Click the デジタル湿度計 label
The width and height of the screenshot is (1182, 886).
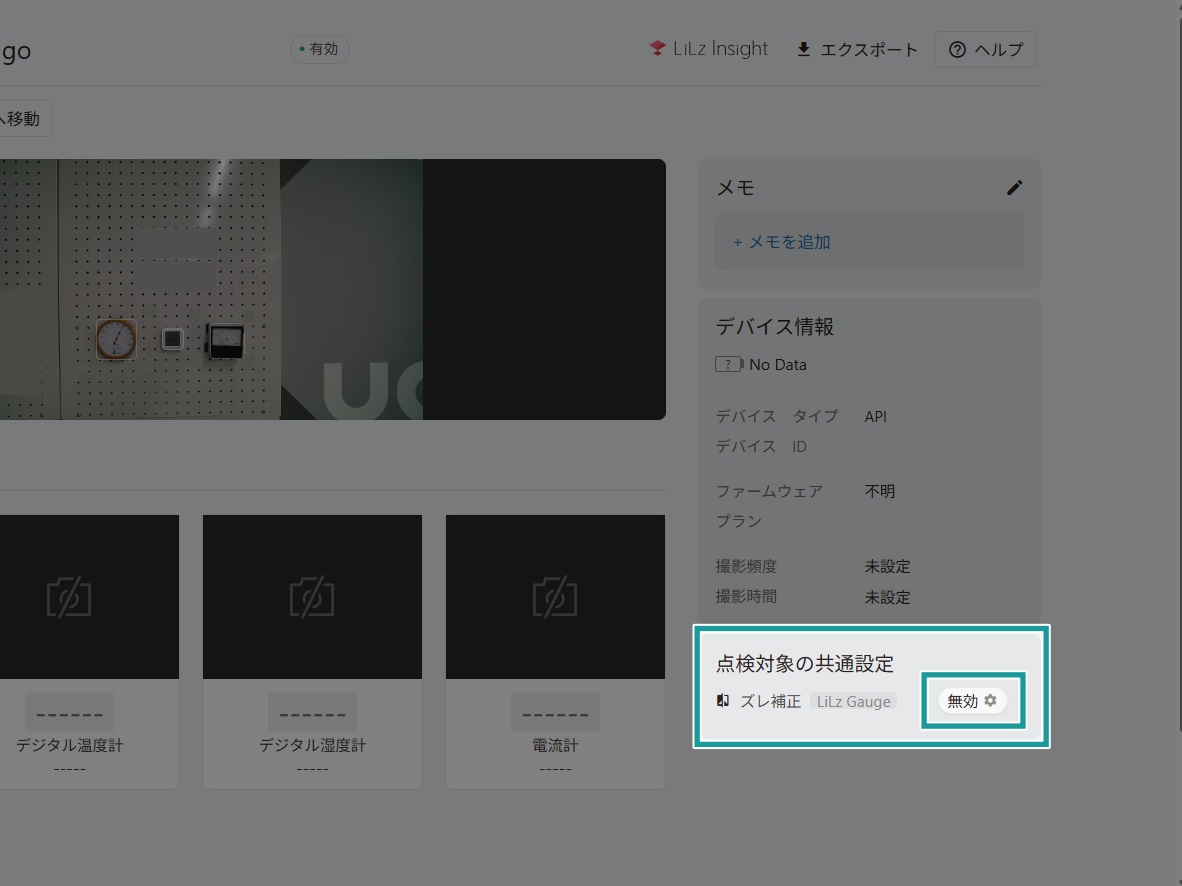[x=312, y=745]
